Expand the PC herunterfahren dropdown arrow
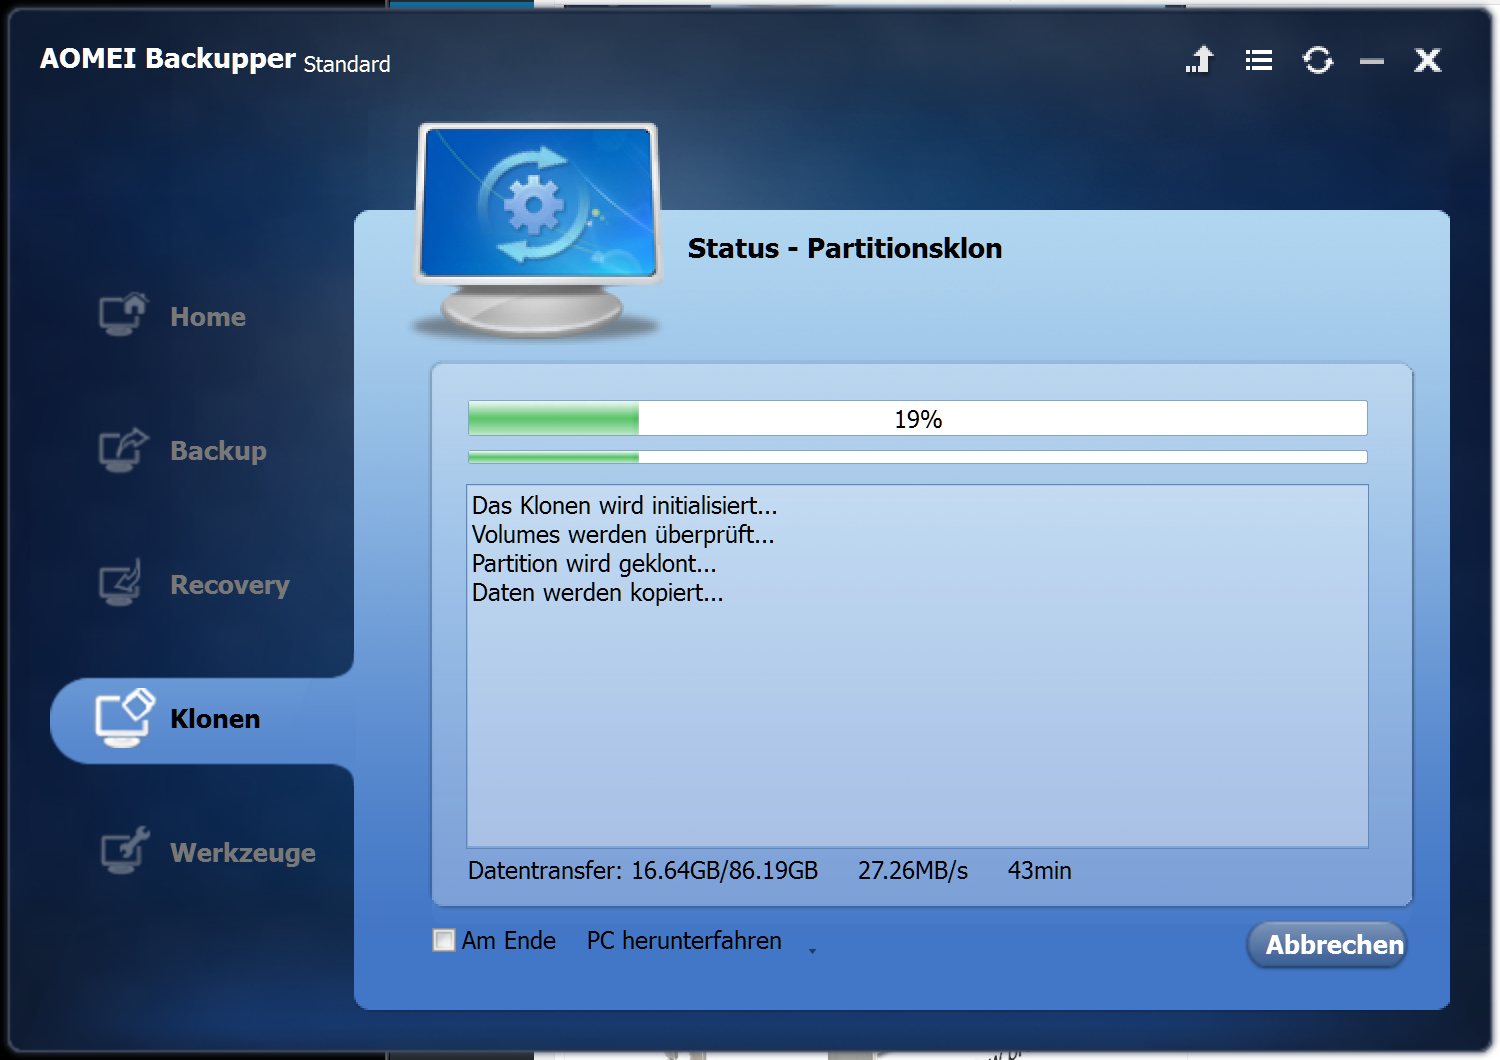Image resolution: width=1500 pixels, height=1060 pixels. click(812, 951)
